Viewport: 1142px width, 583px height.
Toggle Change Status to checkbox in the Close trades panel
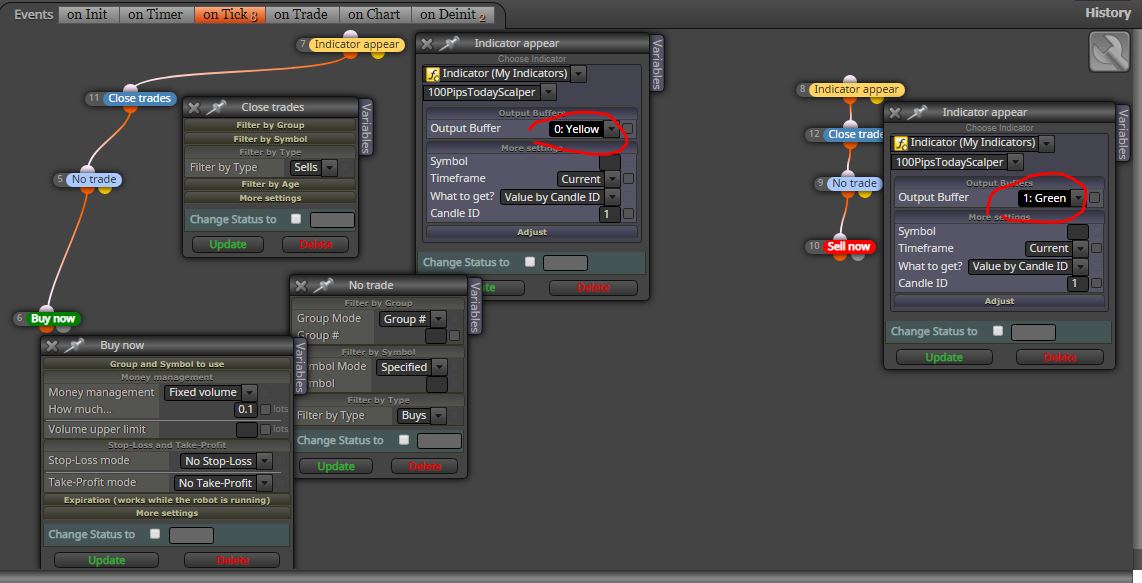296,219
